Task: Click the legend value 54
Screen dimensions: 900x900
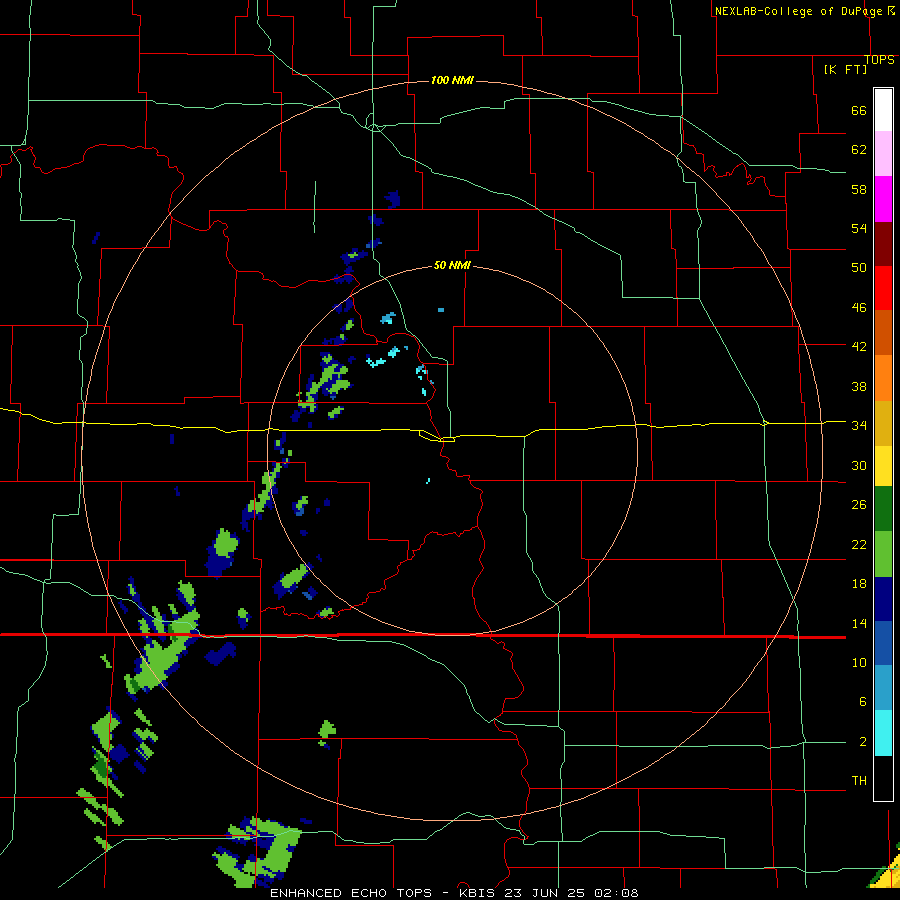Action: [859, 228]
